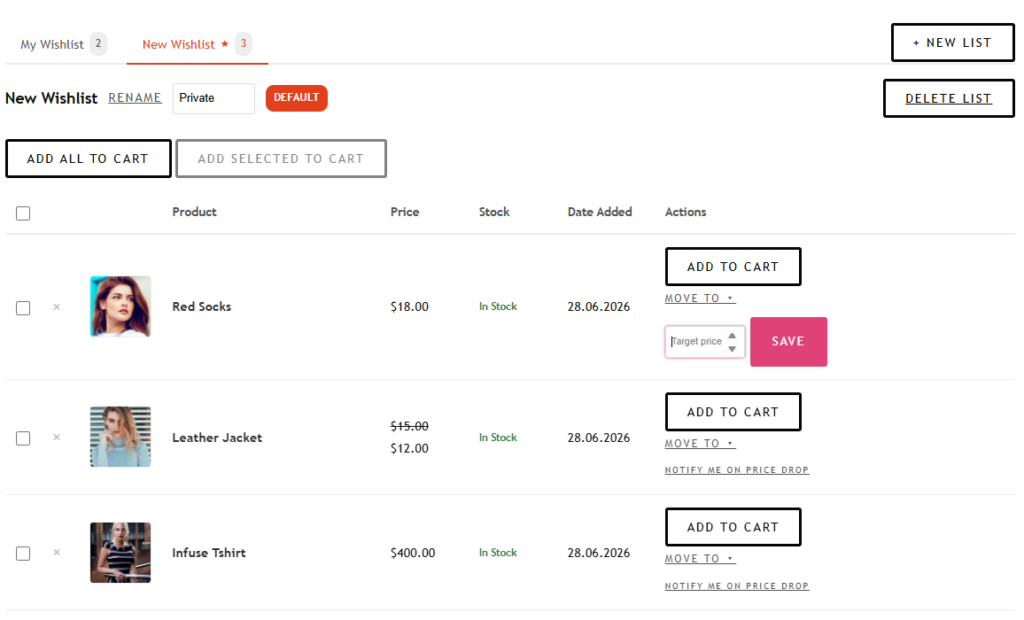
Task: Tick the select-all checkbox in header
Action: coord(23,214)
